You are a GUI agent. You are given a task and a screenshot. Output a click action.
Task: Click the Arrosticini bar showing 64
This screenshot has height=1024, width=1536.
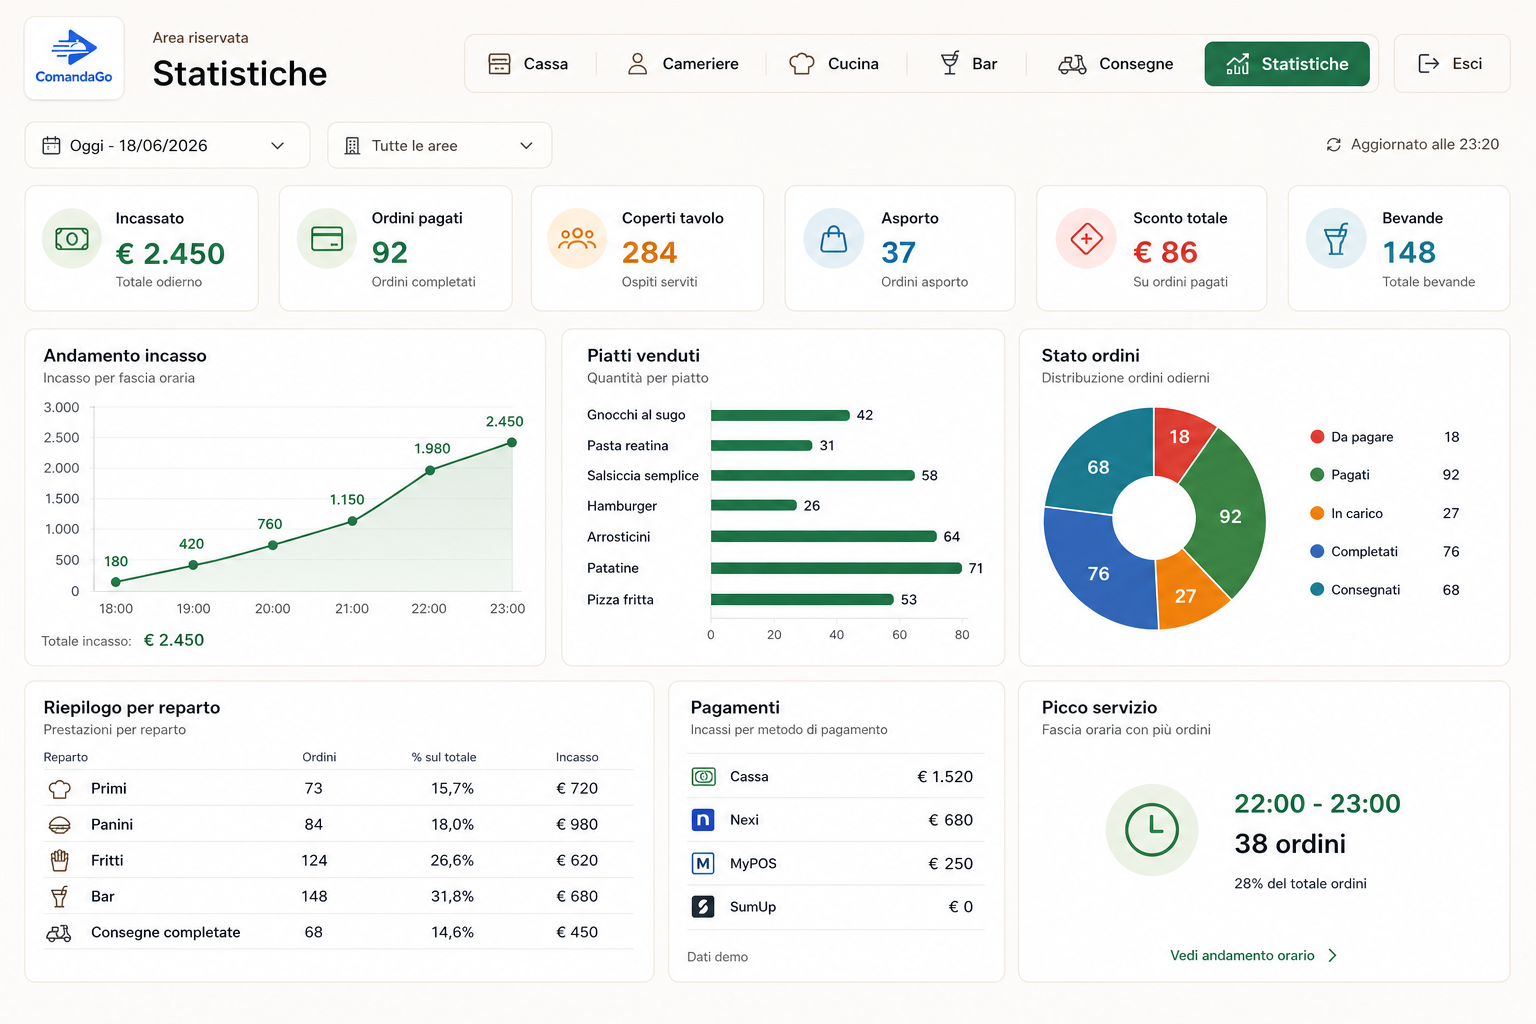824,537
